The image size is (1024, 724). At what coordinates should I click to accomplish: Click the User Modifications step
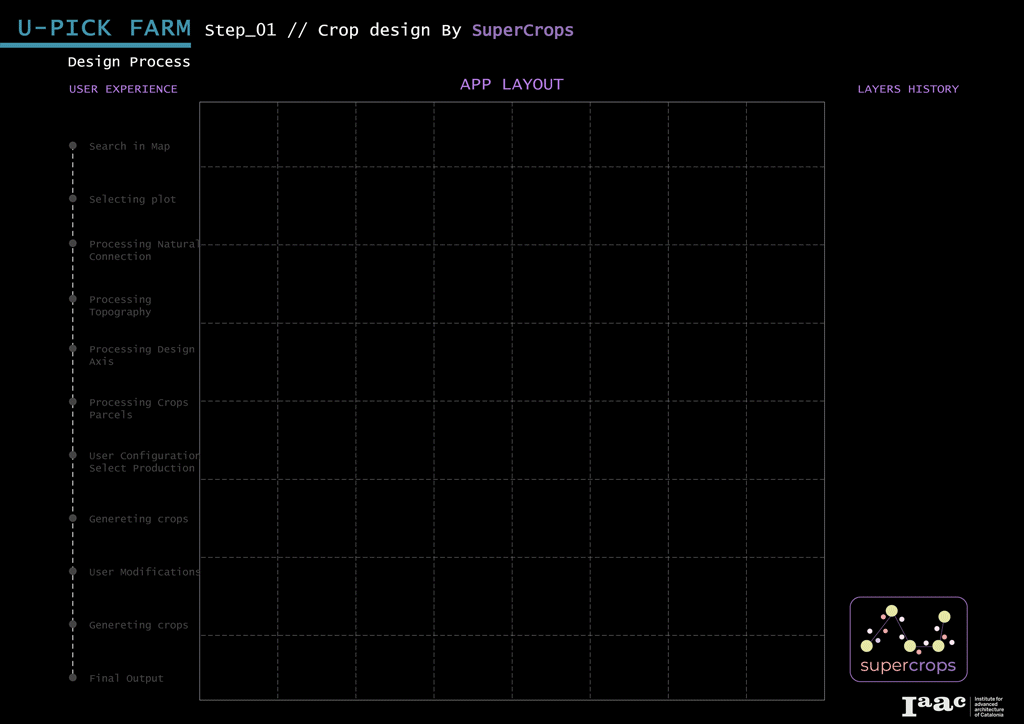144,572
